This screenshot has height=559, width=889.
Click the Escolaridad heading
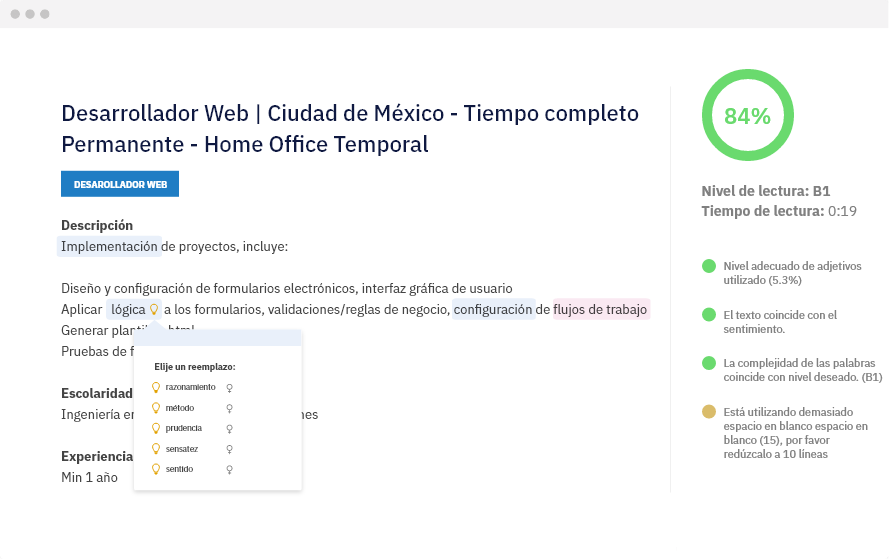[97, 393]
